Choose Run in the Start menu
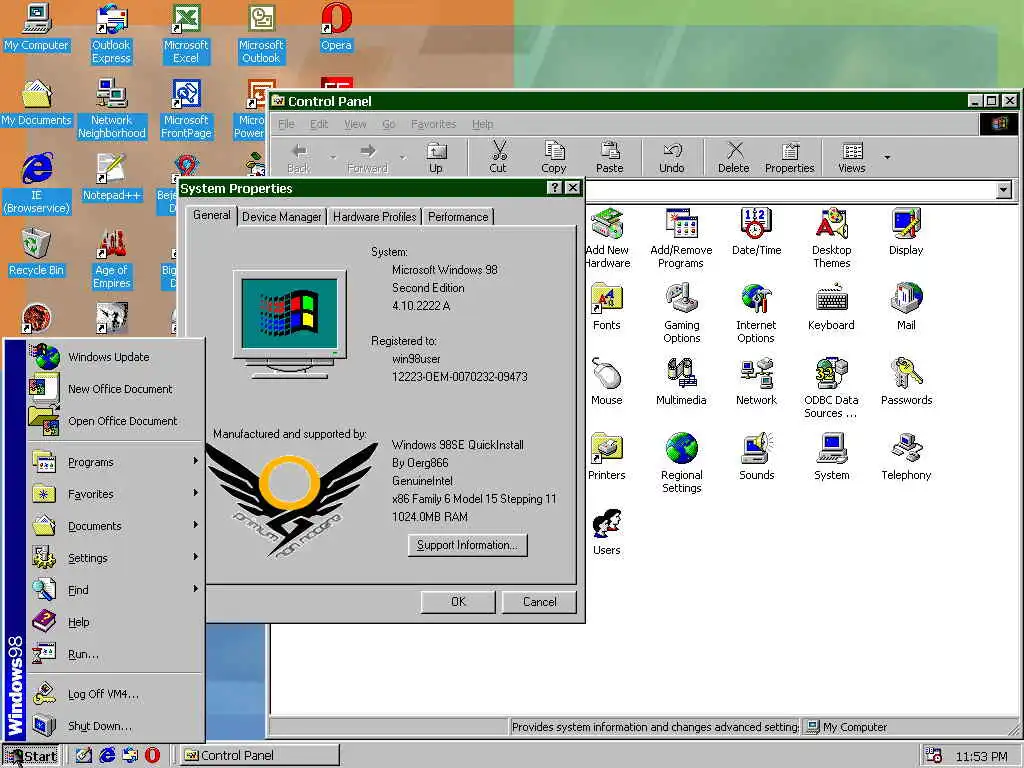Image resolution: width=1024 pixels, height=768 pixels. (115, 654)
